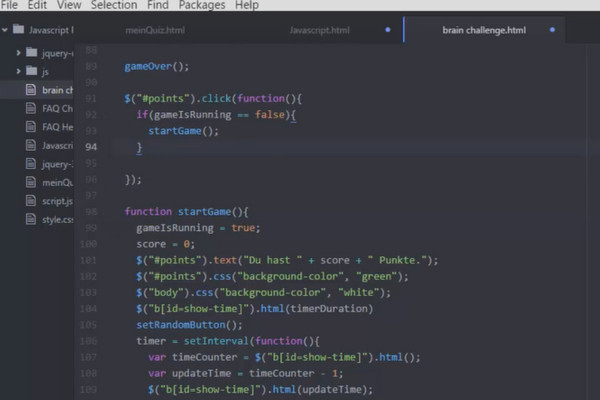Click line number 98 in gutter
The image size is (600, 400).
pos(91,212)
